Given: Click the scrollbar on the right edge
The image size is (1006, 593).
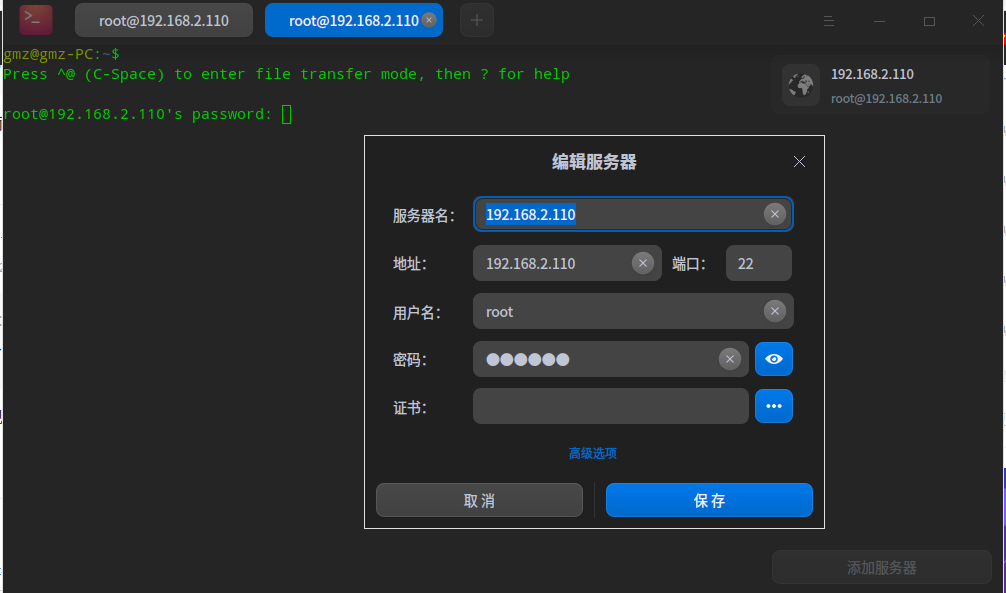Looking at the screenshot, I should [1001, 300].
